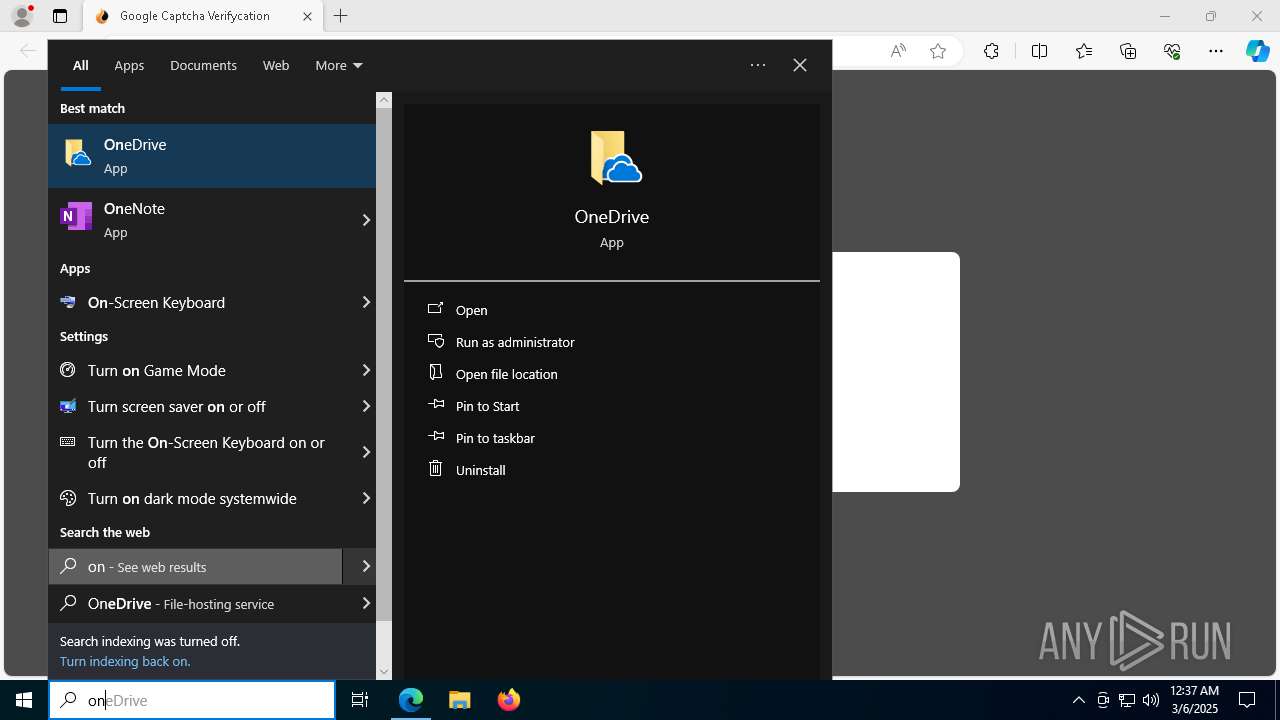
Task: Expand Turn screen saver on or off arrow
Action: tap(366, 406)
